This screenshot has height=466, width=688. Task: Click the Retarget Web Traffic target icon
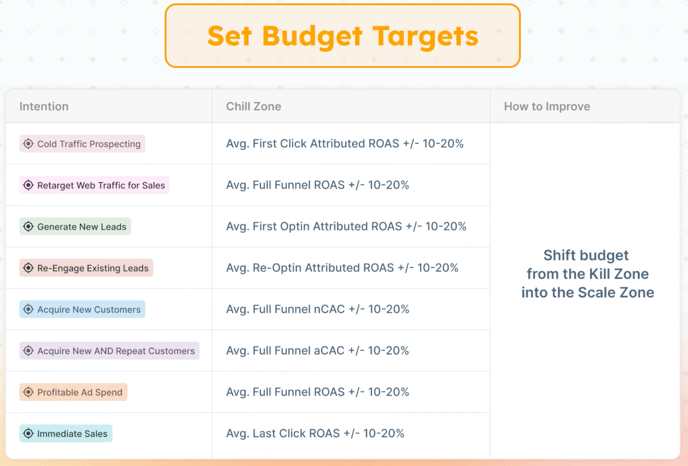pos(28,185)
